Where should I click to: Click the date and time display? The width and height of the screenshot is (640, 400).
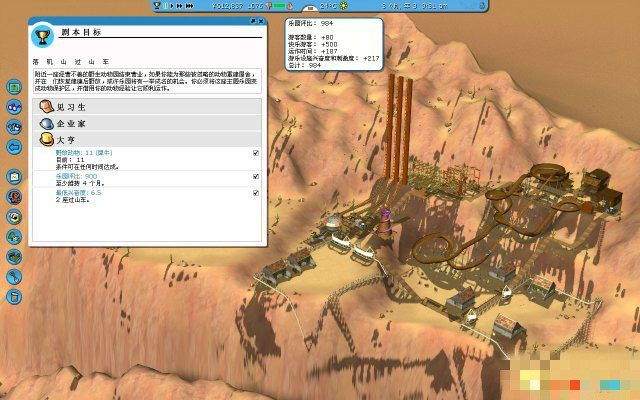415,6
